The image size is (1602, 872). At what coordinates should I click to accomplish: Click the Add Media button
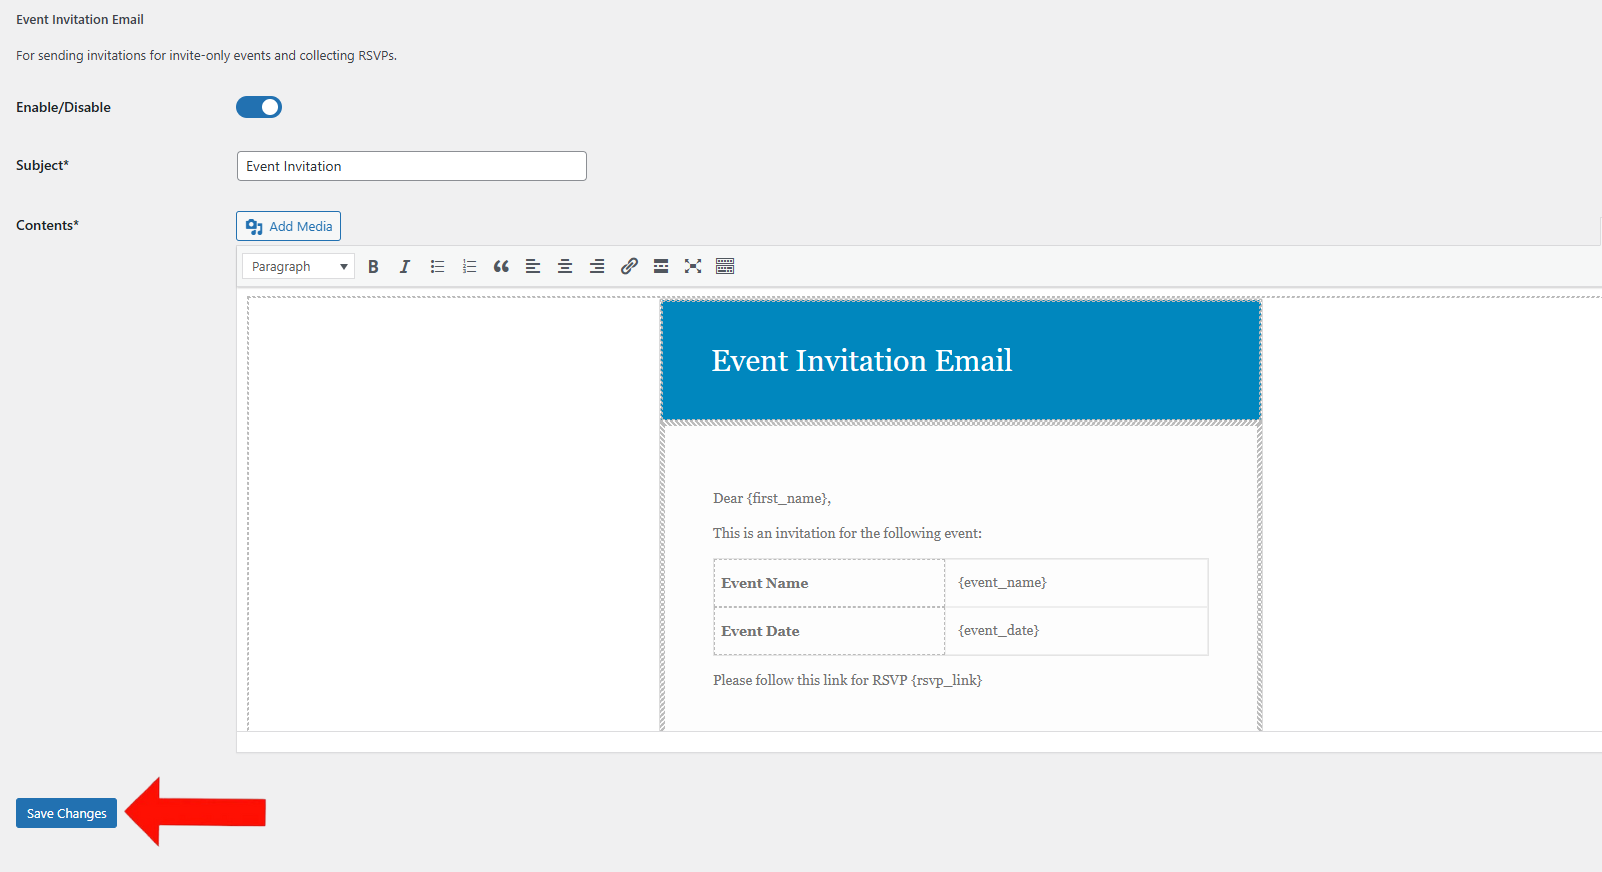coord(288,226)
